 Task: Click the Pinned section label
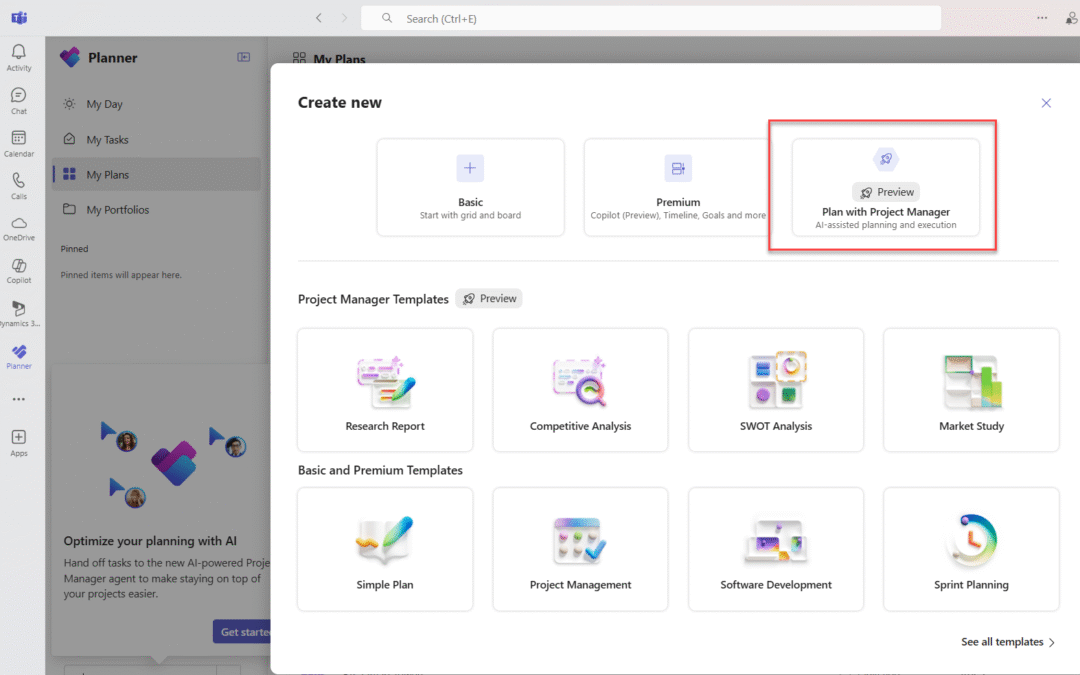tap(74, 249)
